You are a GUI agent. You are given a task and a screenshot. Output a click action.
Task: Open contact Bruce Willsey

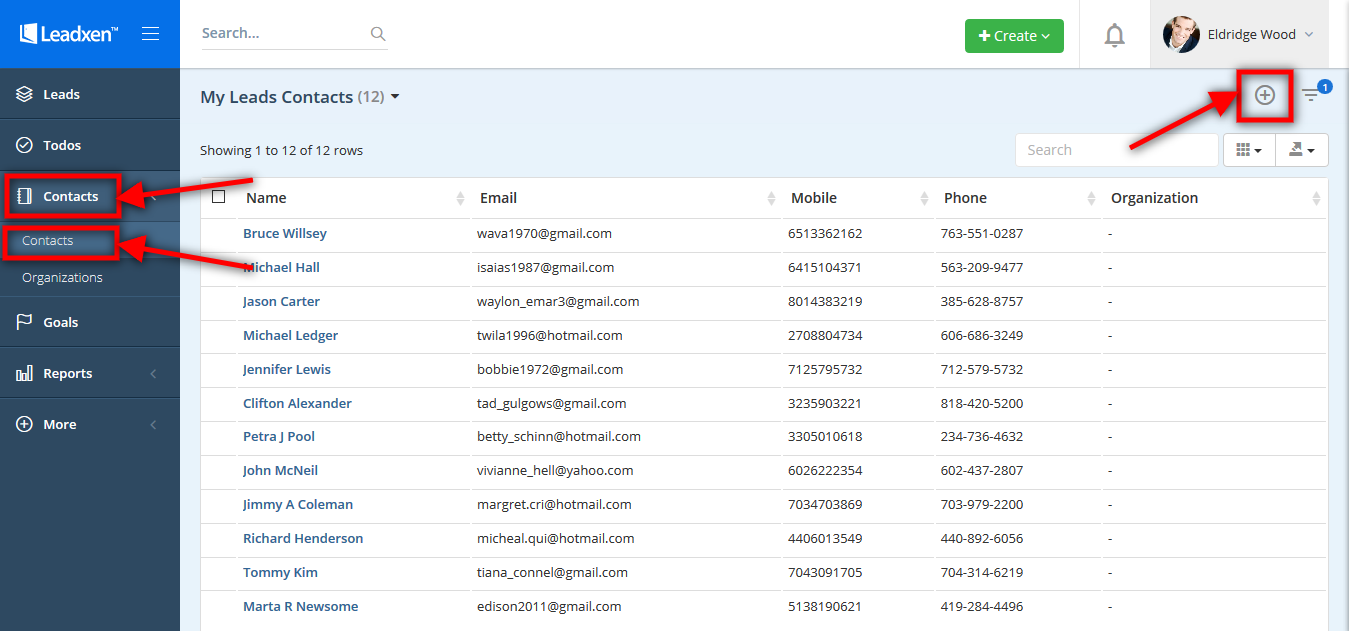tap(285, 234)
